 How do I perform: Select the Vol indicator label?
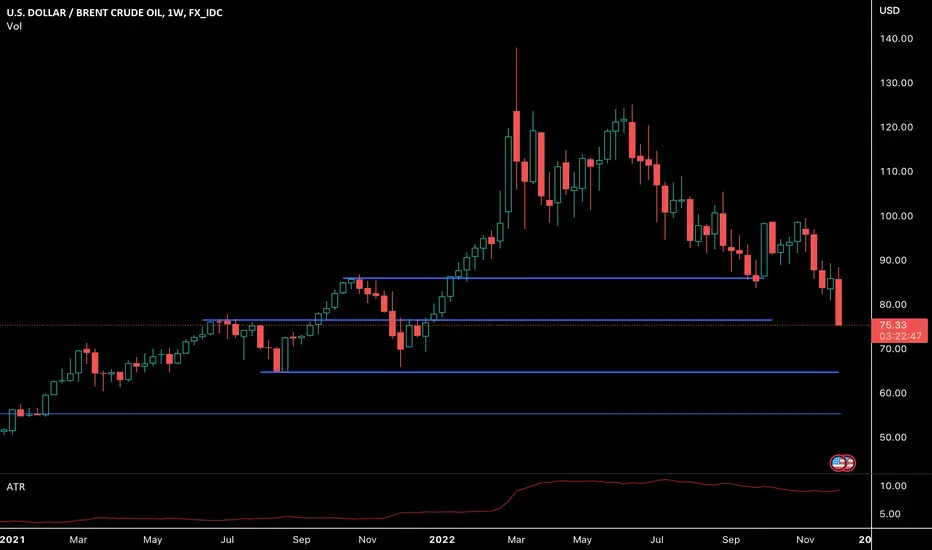(x=14, y=26)
